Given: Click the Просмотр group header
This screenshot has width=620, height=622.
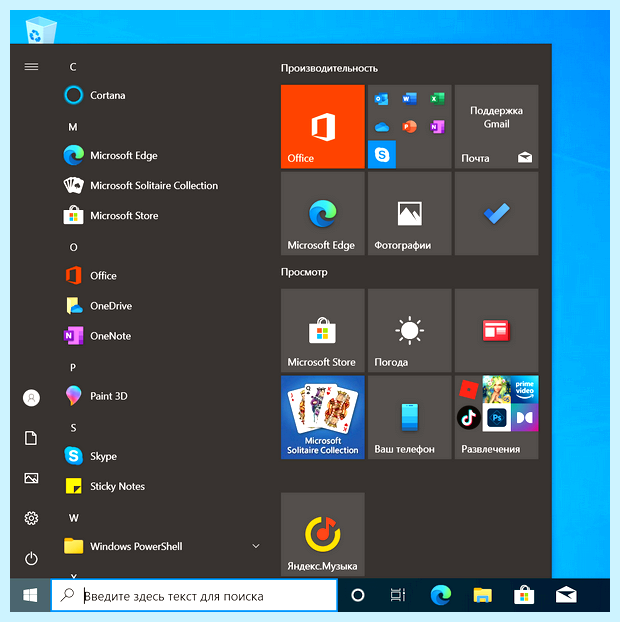Looking at the screenshot, I should (304, 272).
